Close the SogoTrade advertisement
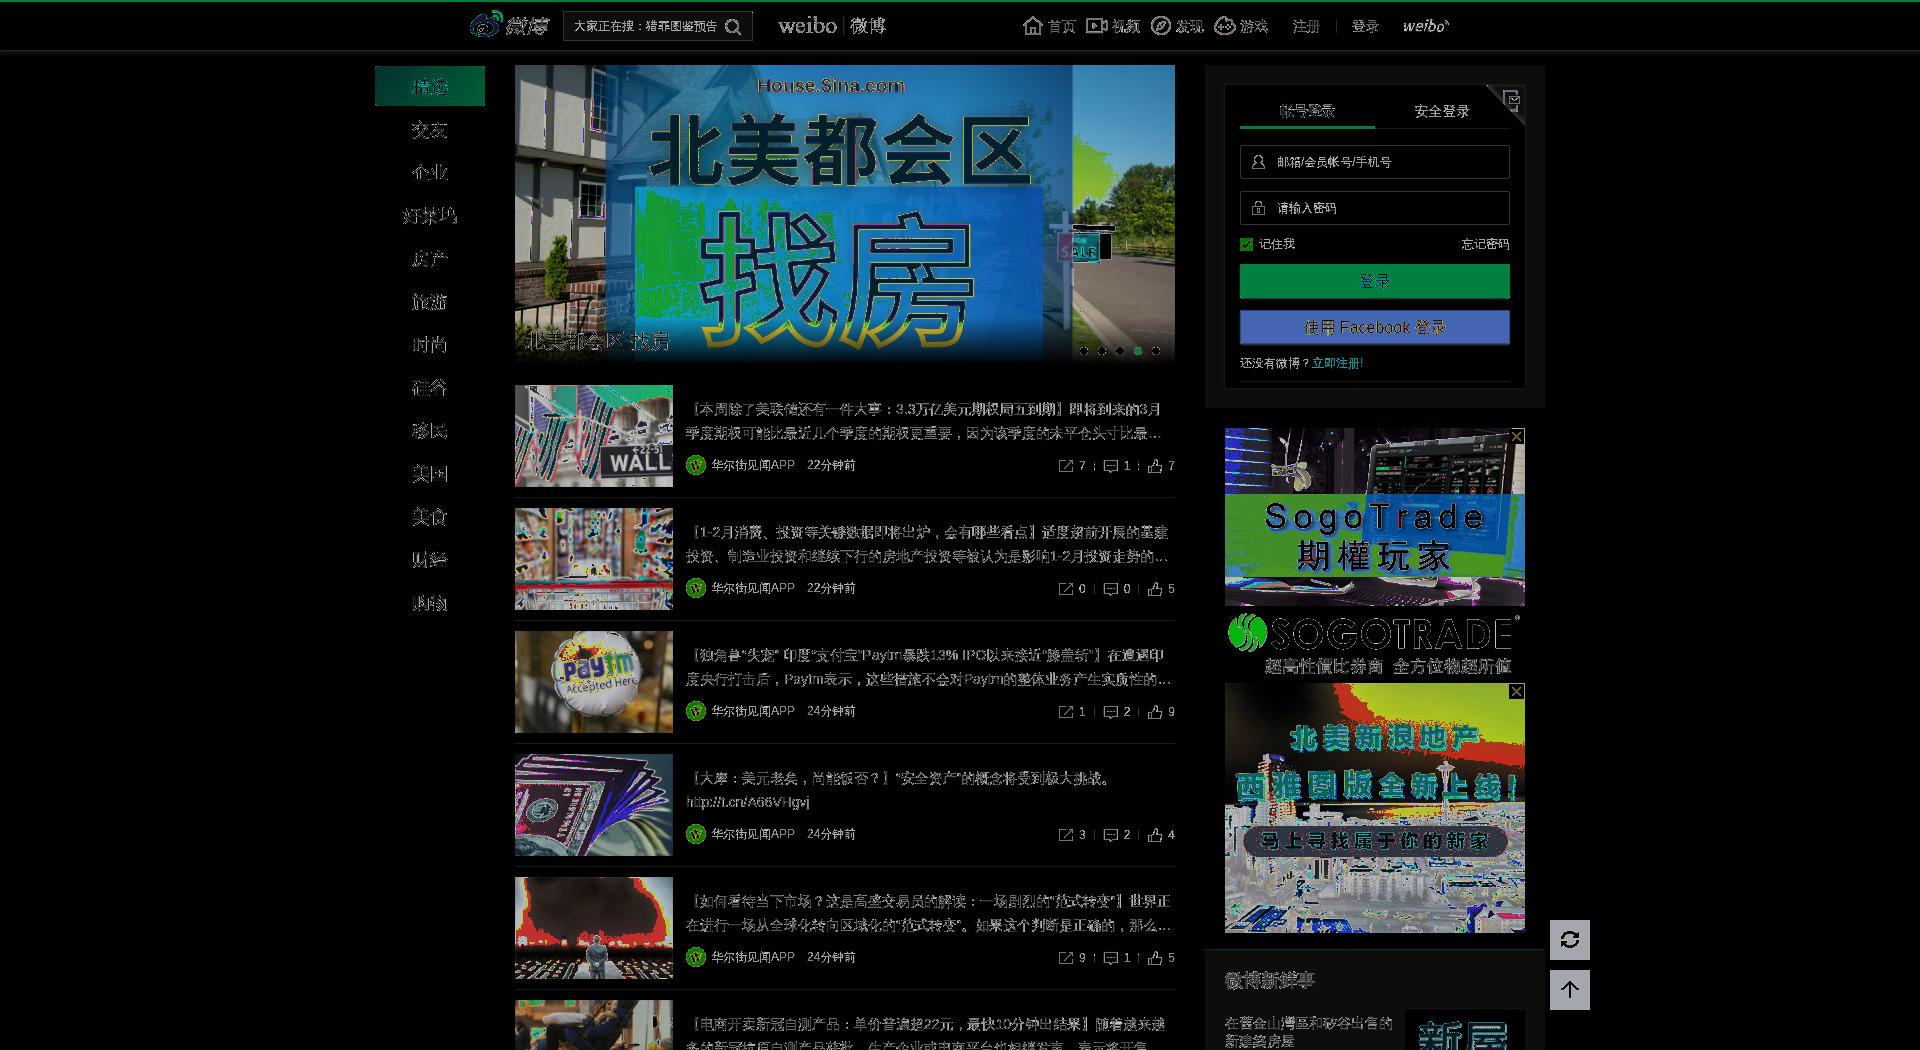The image size is (1920, 1050). (1517, 436)
